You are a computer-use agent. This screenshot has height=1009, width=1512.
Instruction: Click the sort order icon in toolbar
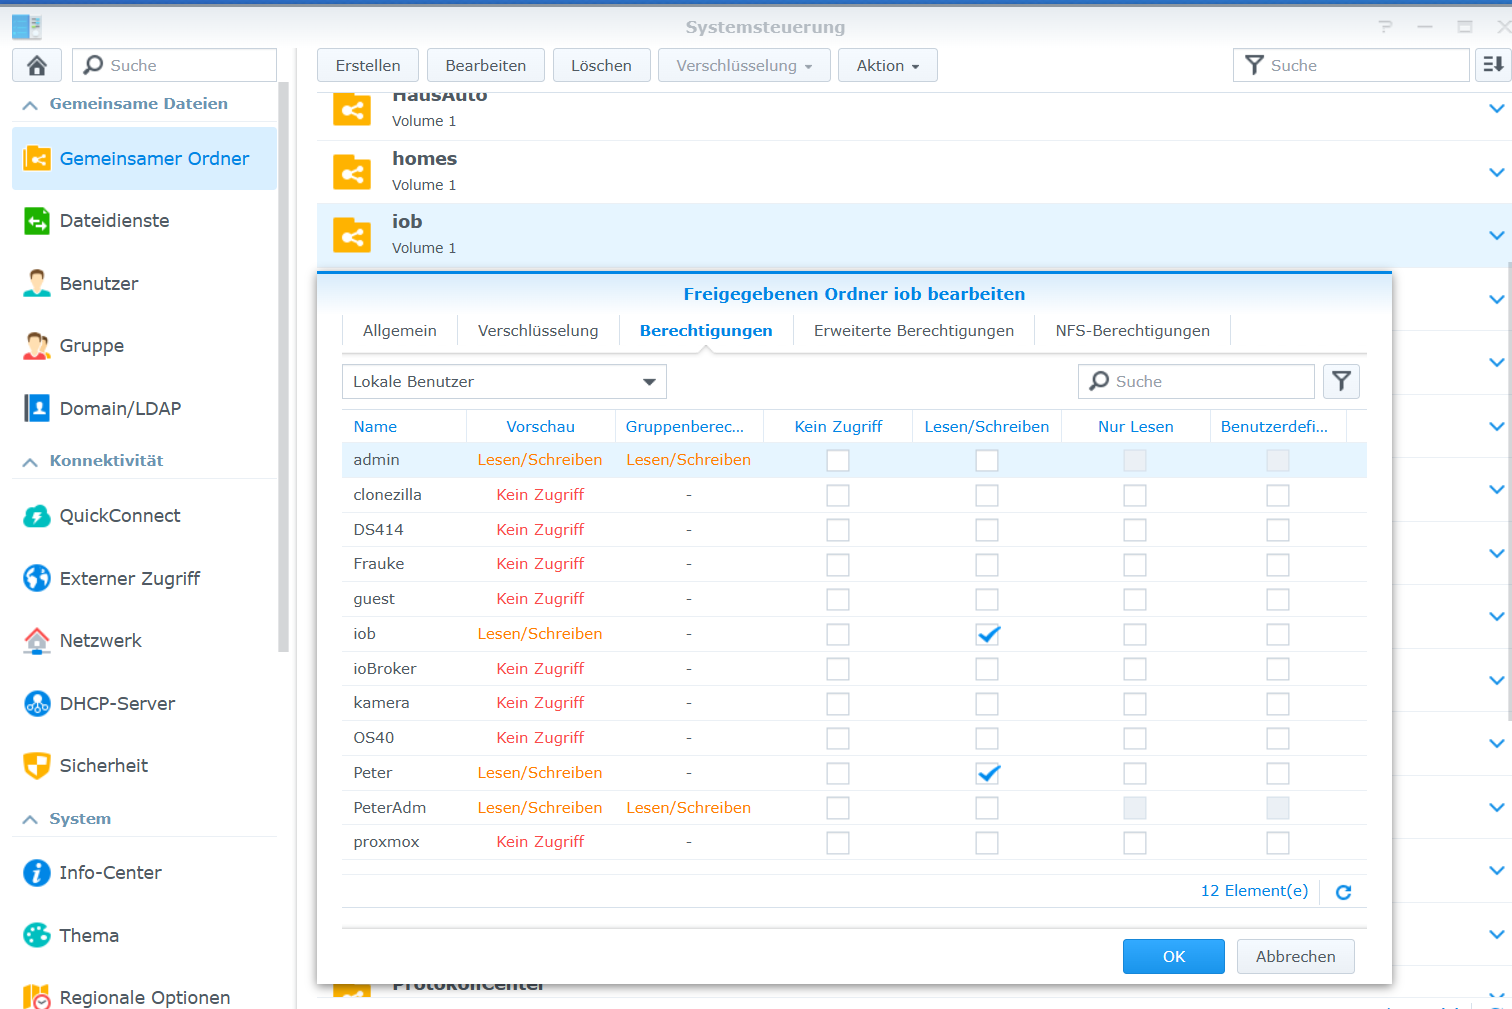[x=1493, y=65]
